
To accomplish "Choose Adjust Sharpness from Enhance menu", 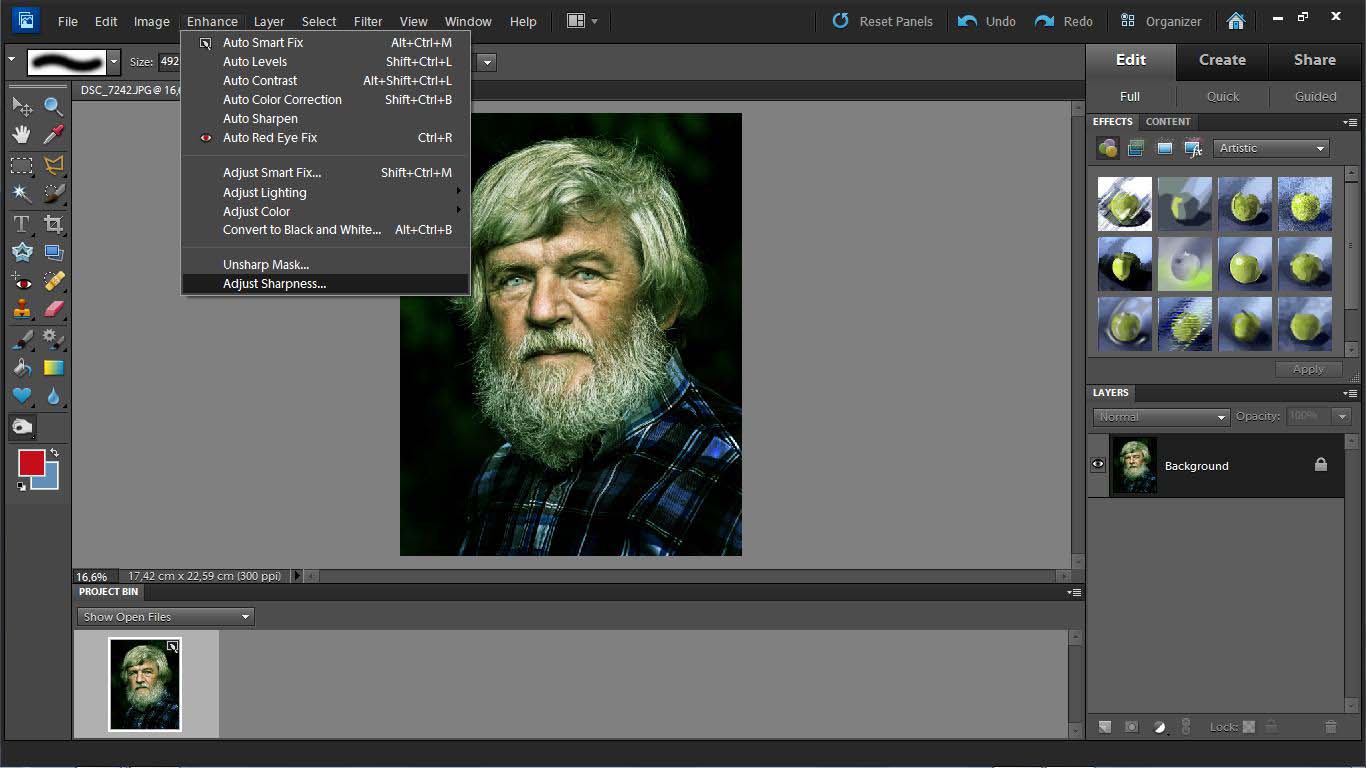I will (274, 284).
